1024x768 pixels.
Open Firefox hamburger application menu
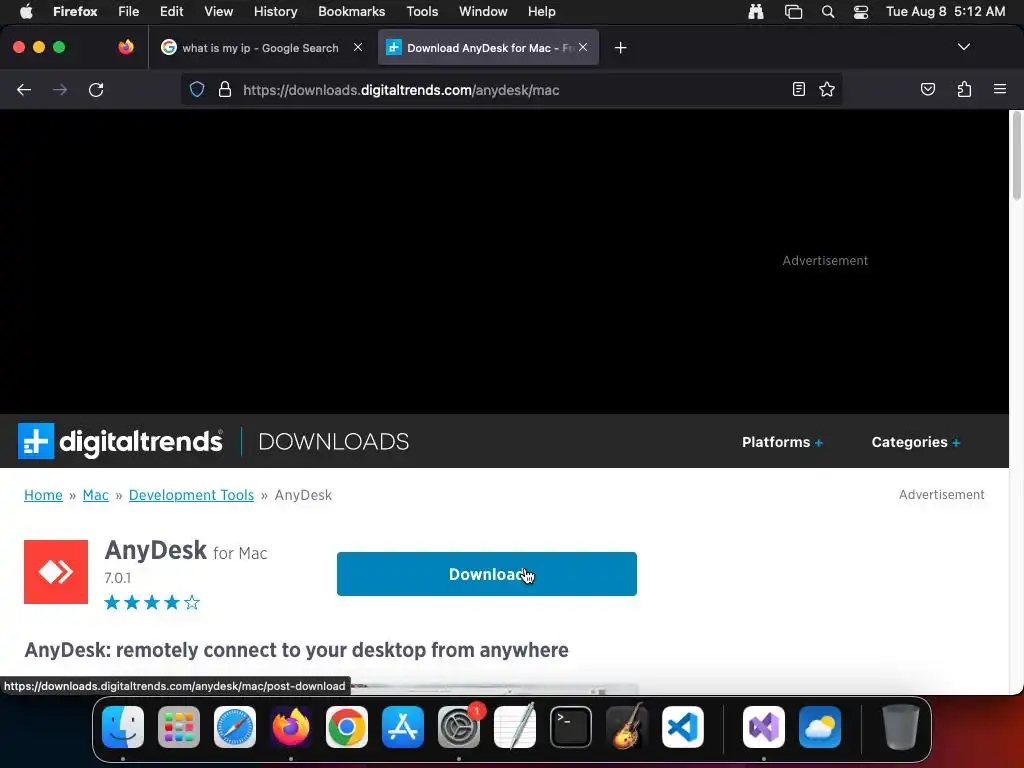coord(1000,89)
